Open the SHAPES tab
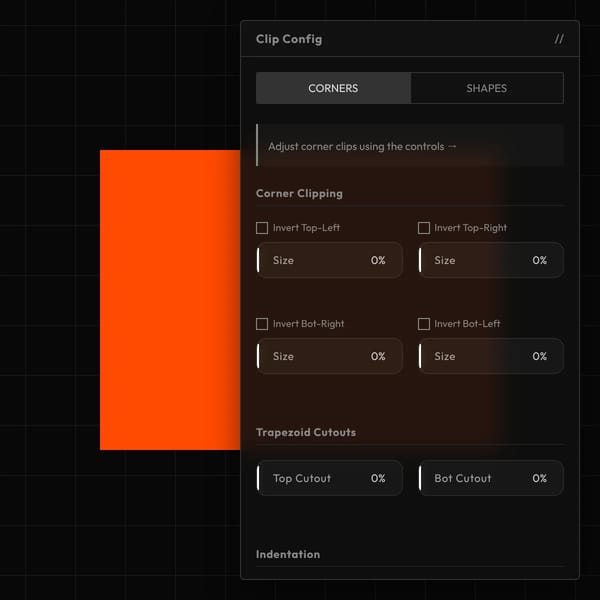 [487, 88]
